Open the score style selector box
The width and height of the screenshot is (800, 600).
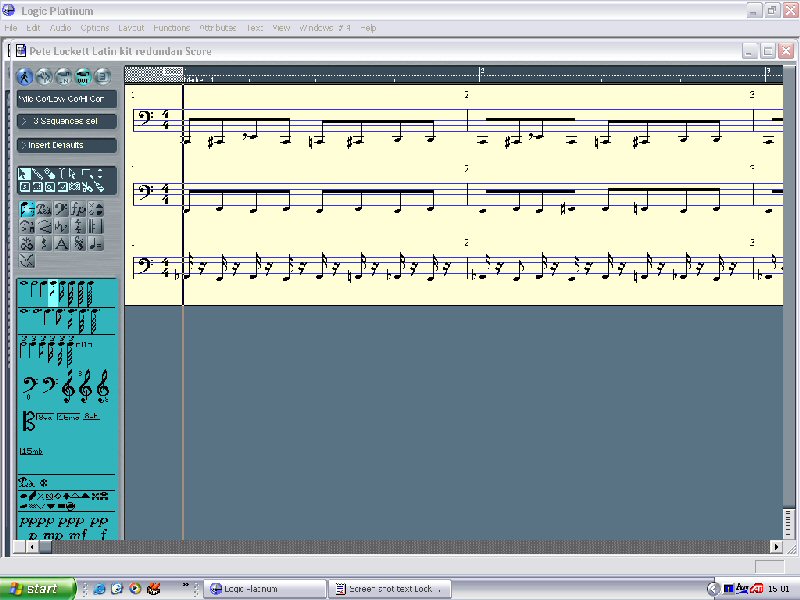[x=66, y=99]
